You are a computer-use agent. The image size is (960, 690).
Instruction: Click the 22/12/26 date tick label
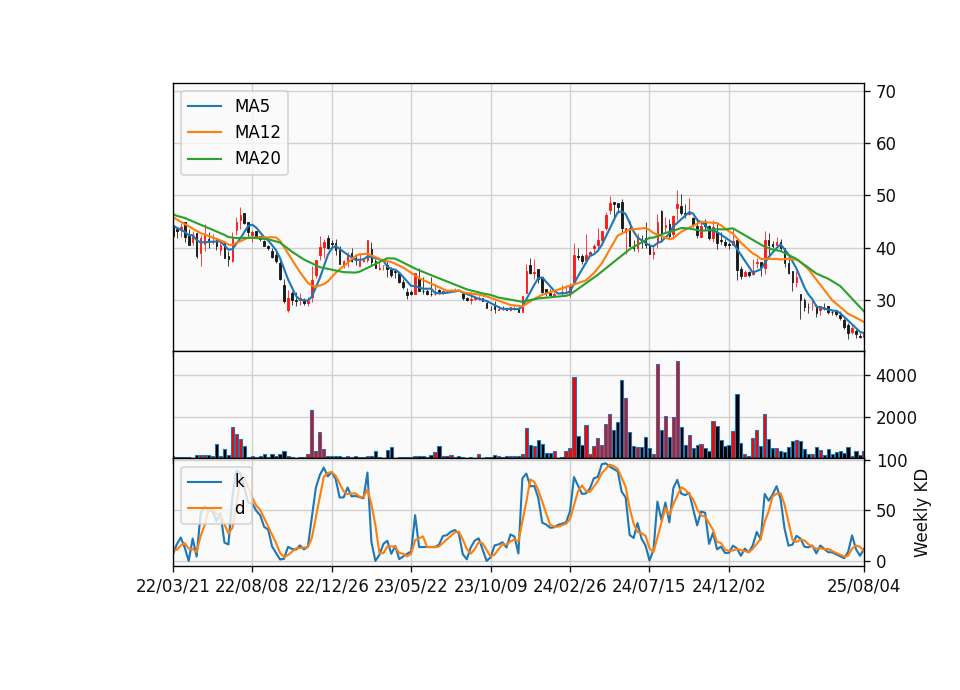coord(332,586)
